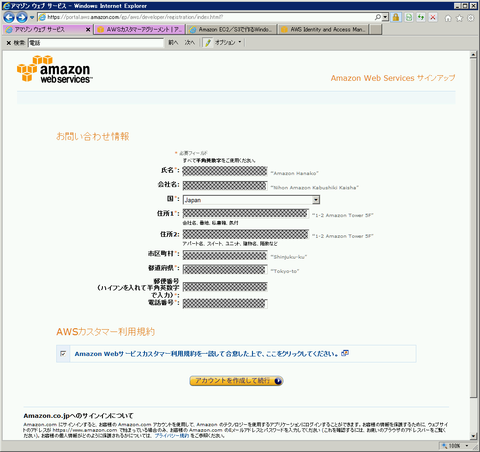The height and width of the screenshot is (452, 480).
Task: Click the 次へ (next) find button
Action: point(190,43)
